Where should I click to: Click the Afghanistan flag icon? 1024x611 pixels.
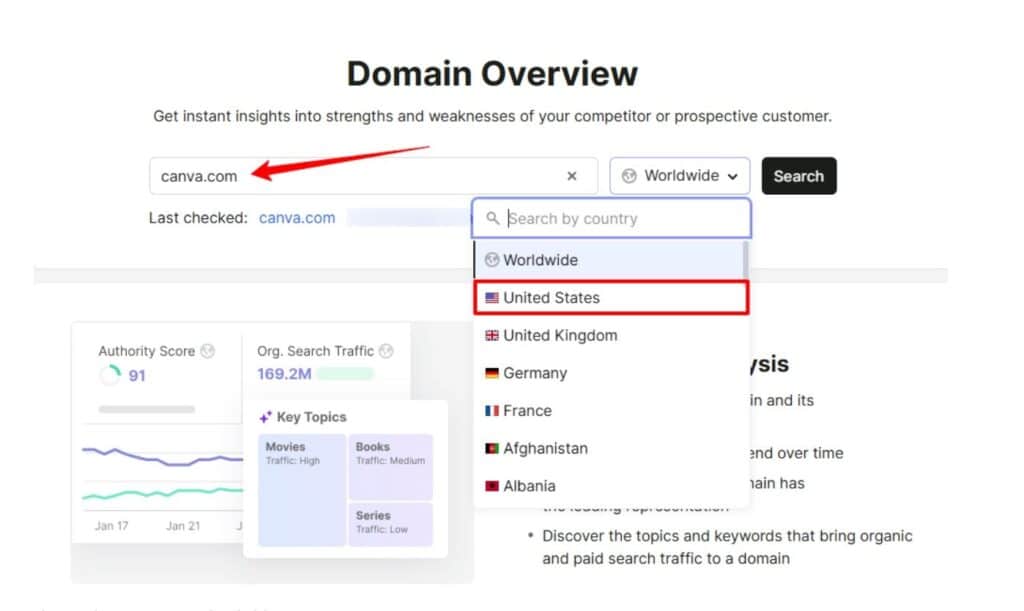point(492,448)
